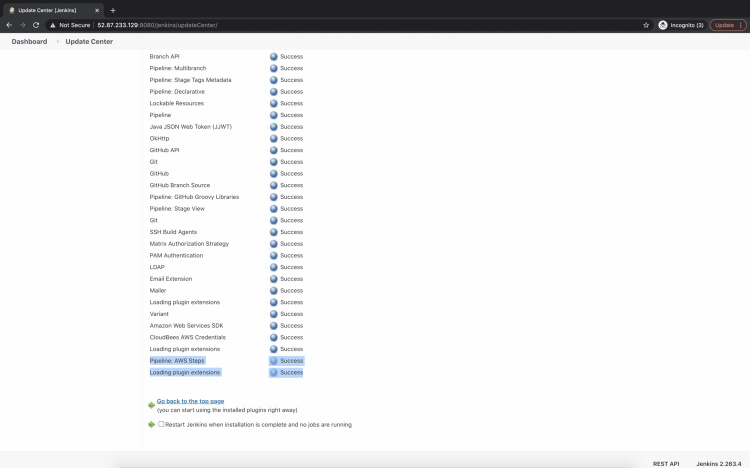Click the Mailer plugin status ball icon
Screen dimensions: 750x468
pos(273,290)
